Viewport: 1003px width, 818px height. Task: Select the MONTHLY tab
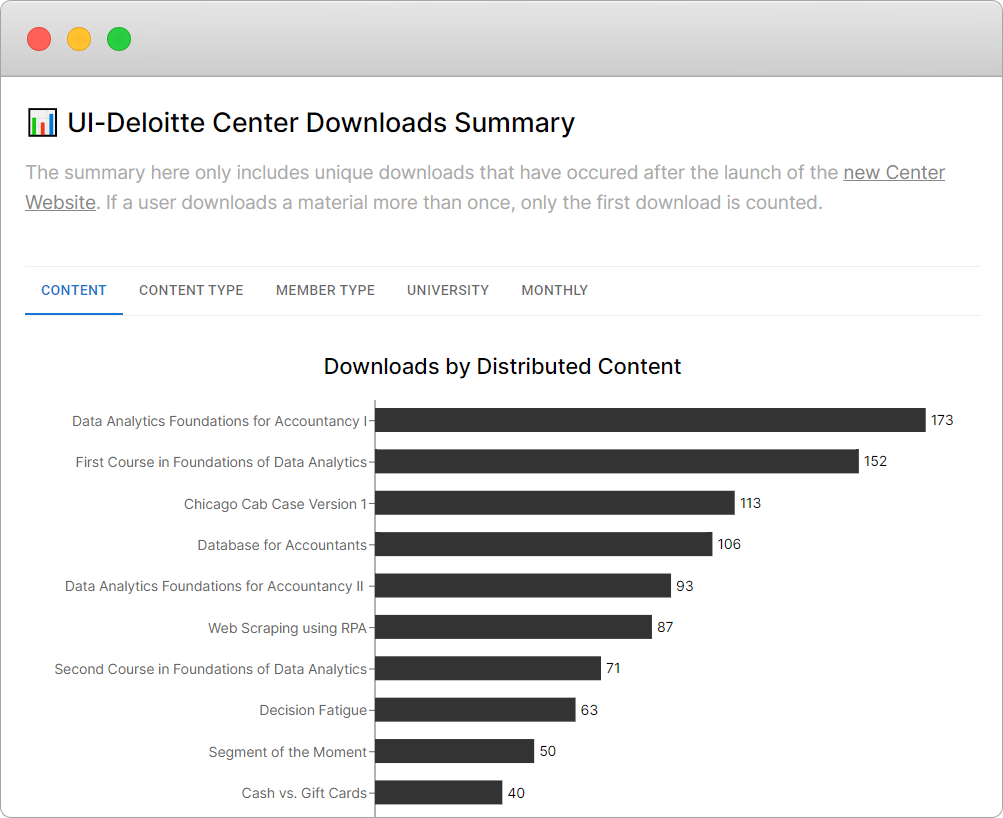point(554,290)
